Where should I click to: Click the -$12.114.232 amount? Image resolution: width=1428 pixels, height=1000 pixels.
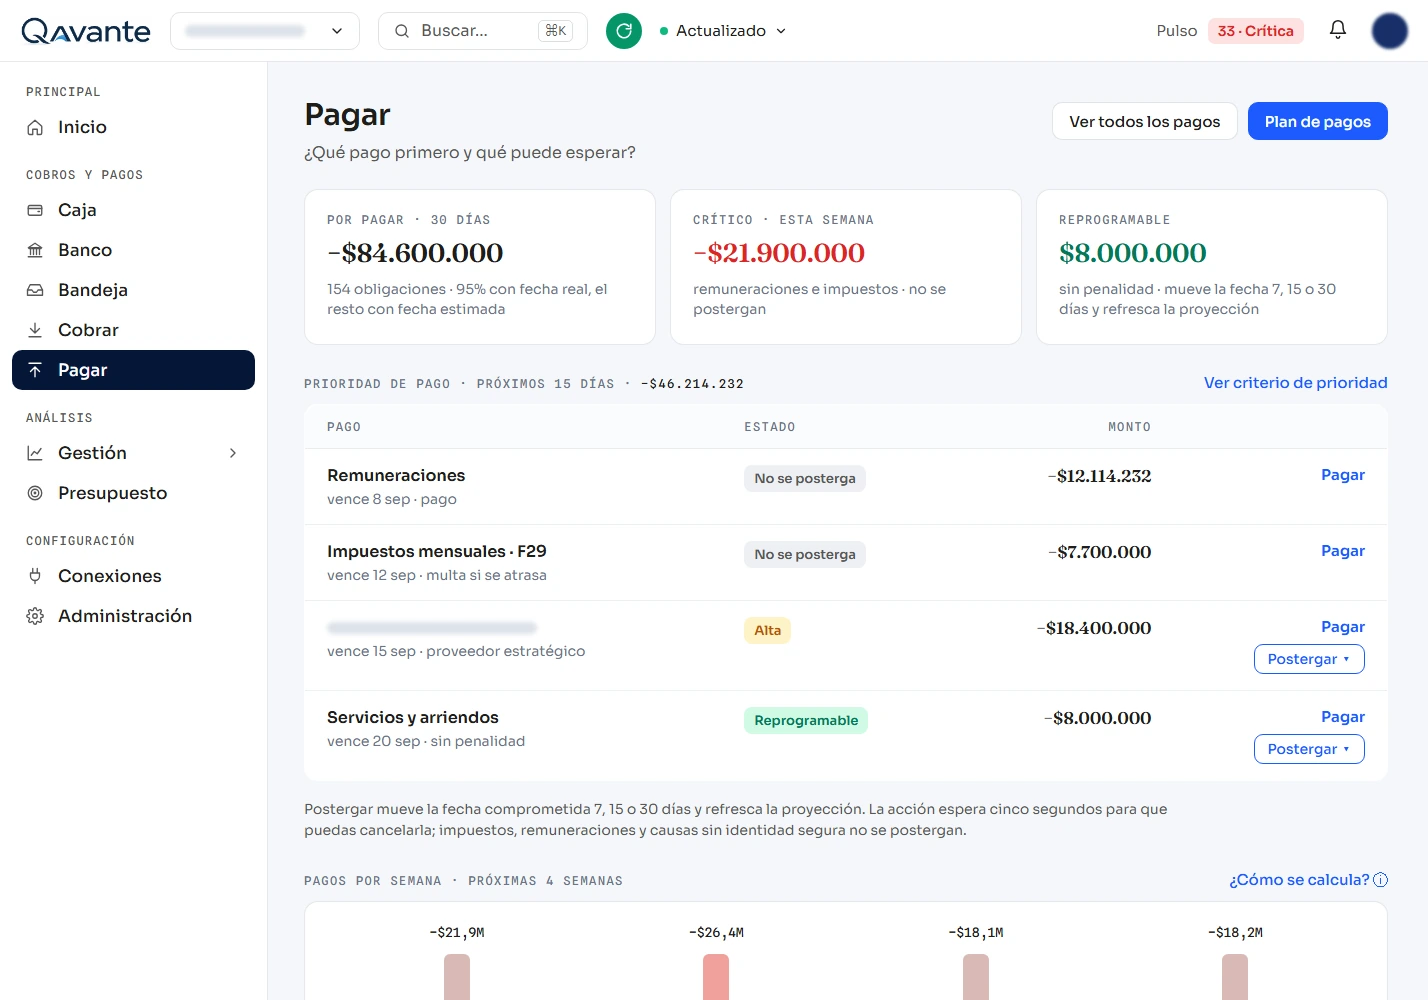[x=1099, y=476]
